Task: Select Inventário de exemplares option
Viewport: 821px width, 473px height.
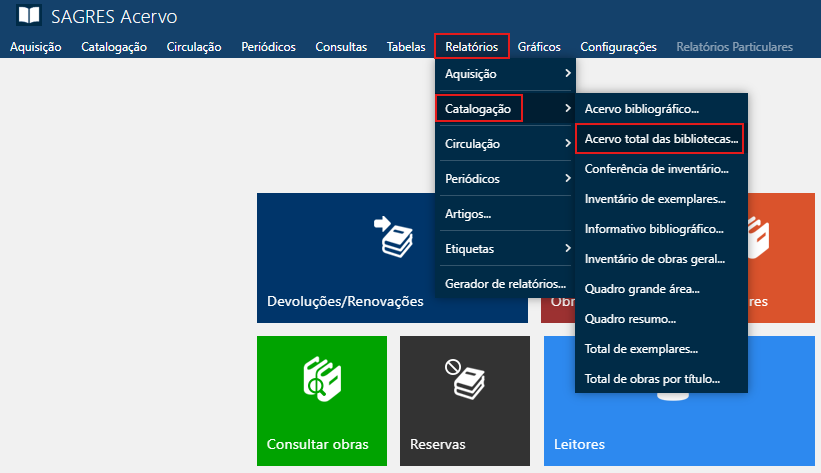Action: pos(654,199)
